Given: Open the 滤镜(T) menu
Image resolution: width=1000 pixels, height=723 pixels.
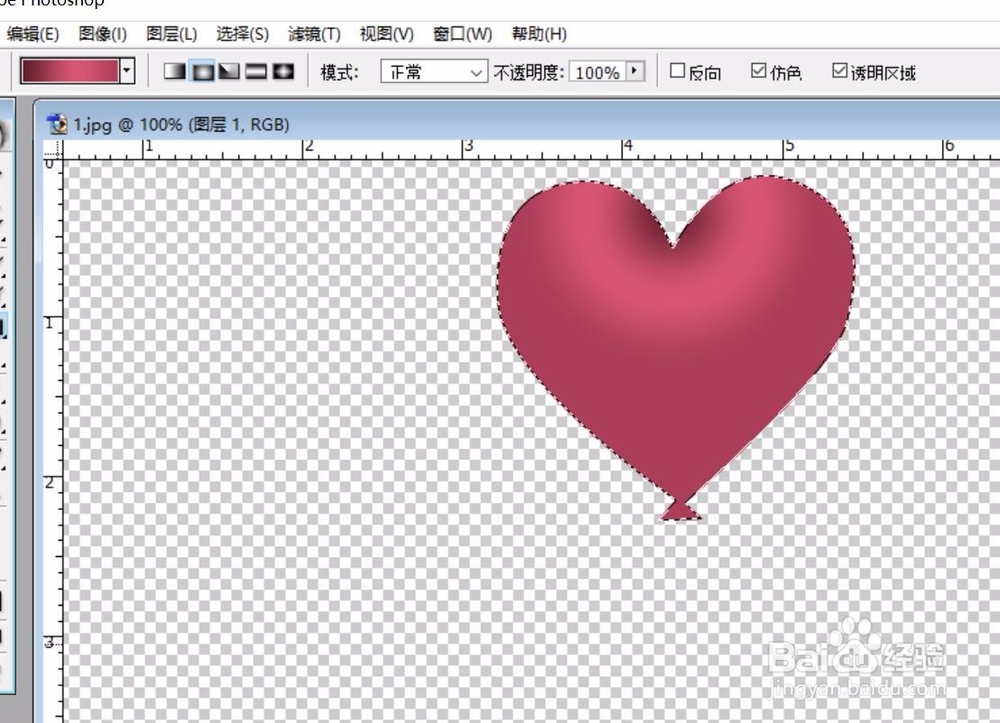Looking at the screenshot, I should (314, 34).
